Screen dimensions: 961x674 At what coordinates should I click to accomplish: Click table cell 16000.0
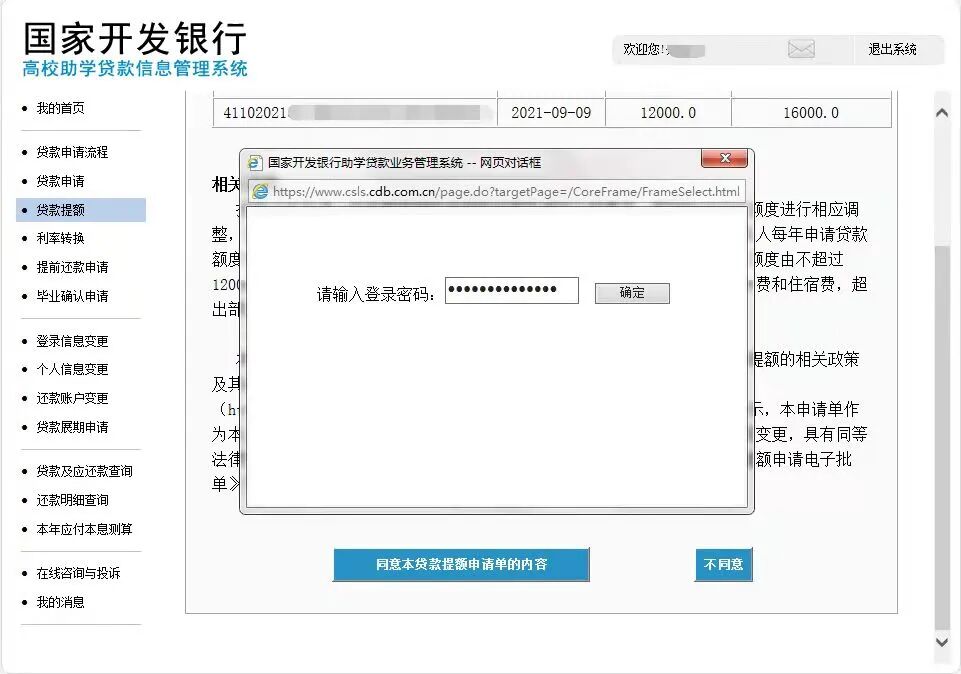pos(811,113)
